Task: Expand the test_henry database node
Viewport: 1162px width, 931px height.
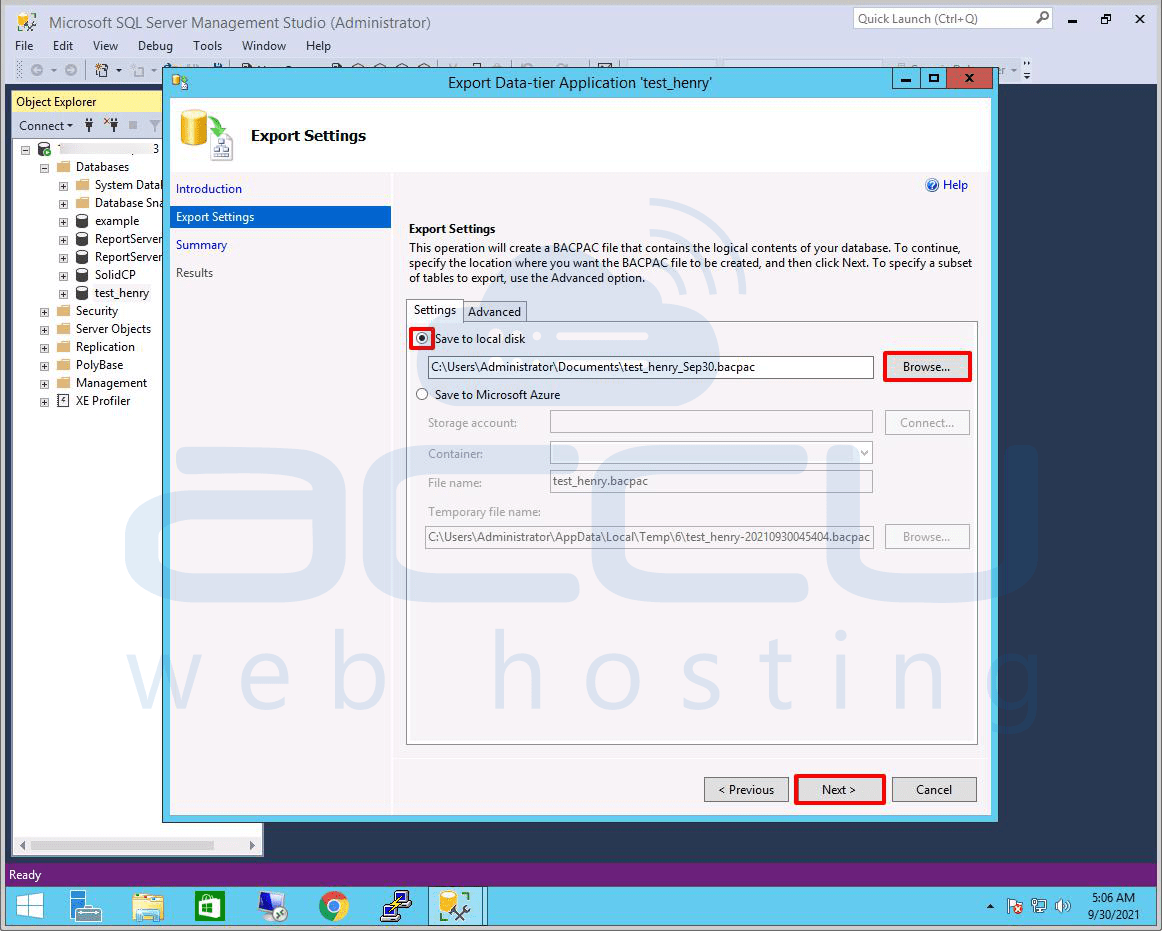Action: coord(63,294)
